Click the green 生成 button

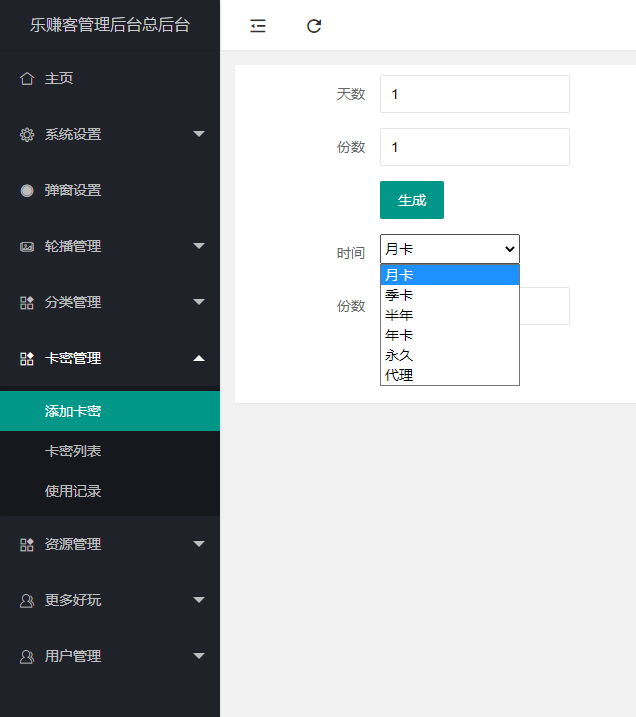(412, 200)
